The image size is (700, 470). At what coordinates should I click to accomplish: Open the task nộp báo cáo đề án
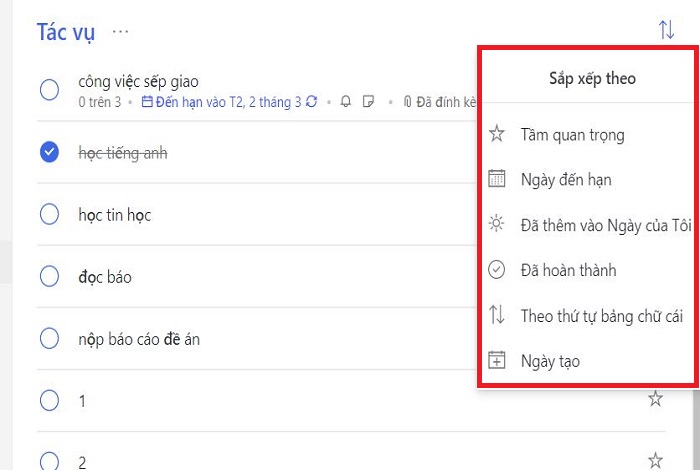139,339
